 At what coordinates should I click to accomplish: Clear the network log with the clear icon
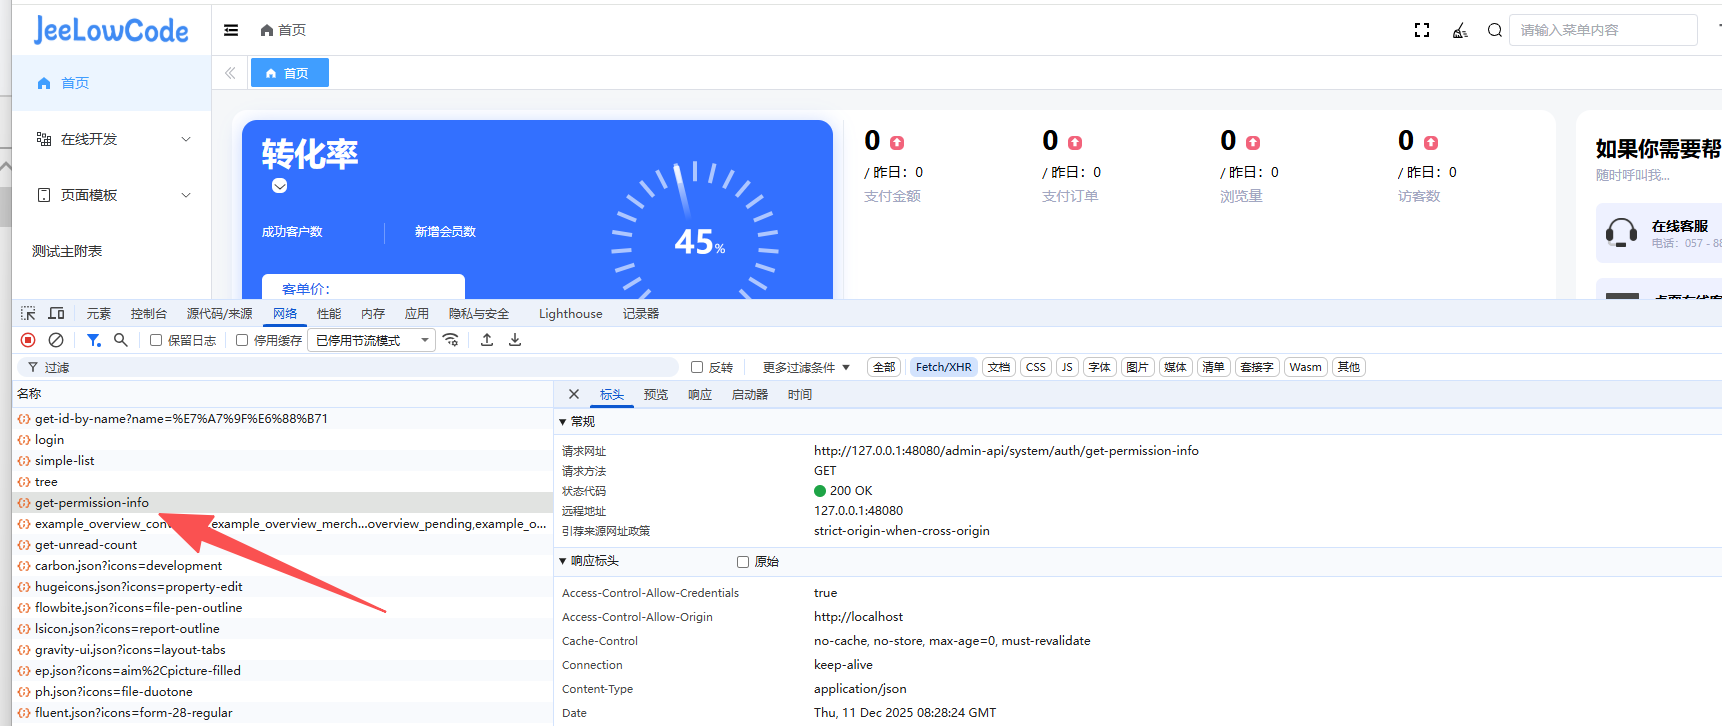[x=56, y=340]
